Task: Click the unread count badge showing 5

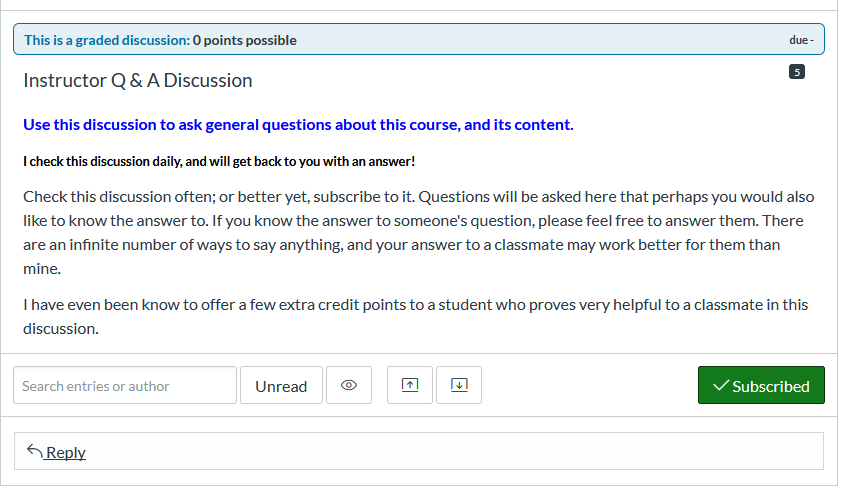Action: point(796,72)
